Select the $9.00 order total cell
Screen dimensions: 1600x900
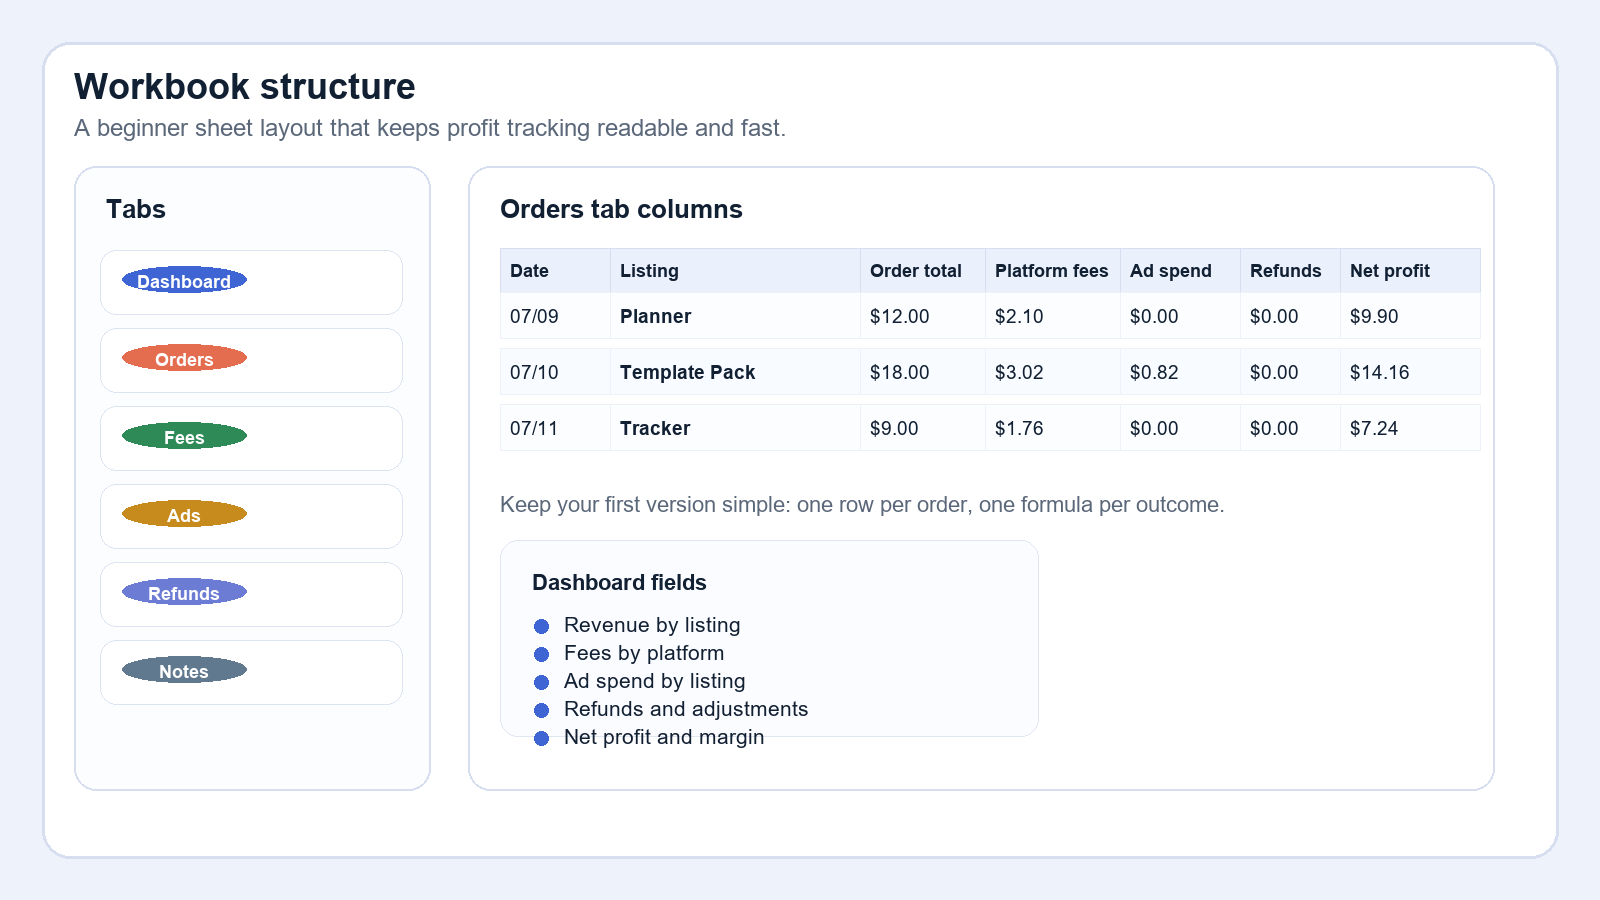coord(923,428)
